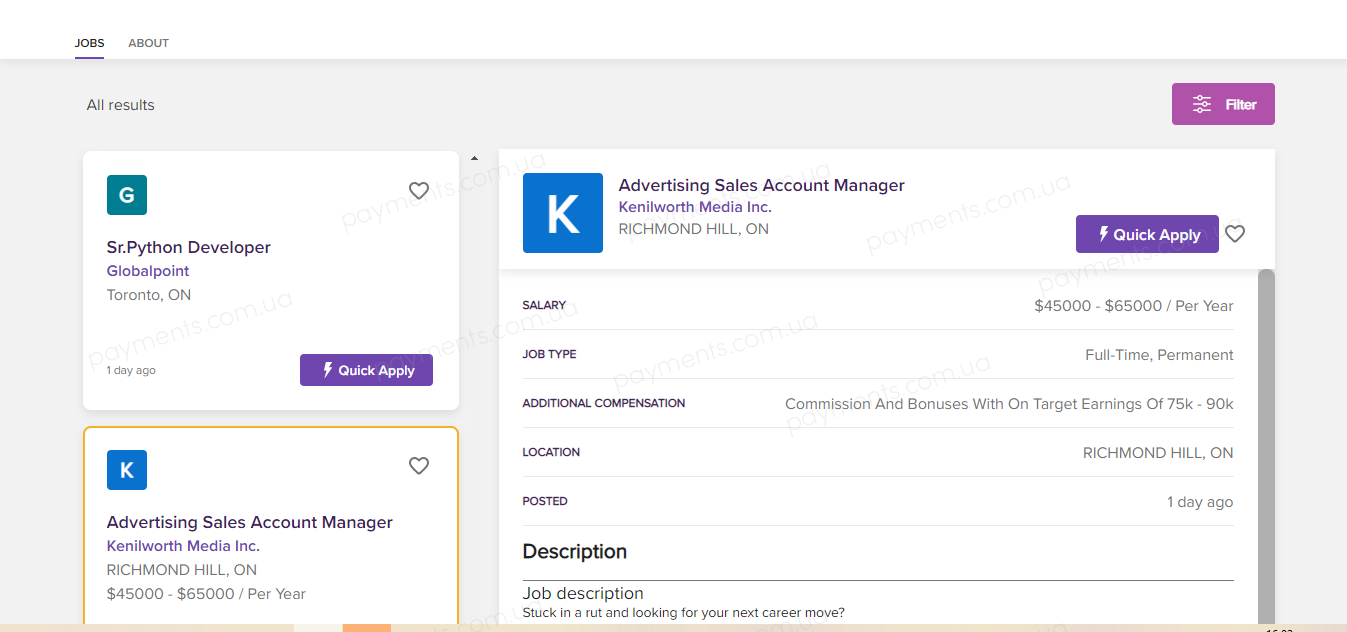
Task: Select Advertising Sales Account Manager card title
Action: pos(250,522)
